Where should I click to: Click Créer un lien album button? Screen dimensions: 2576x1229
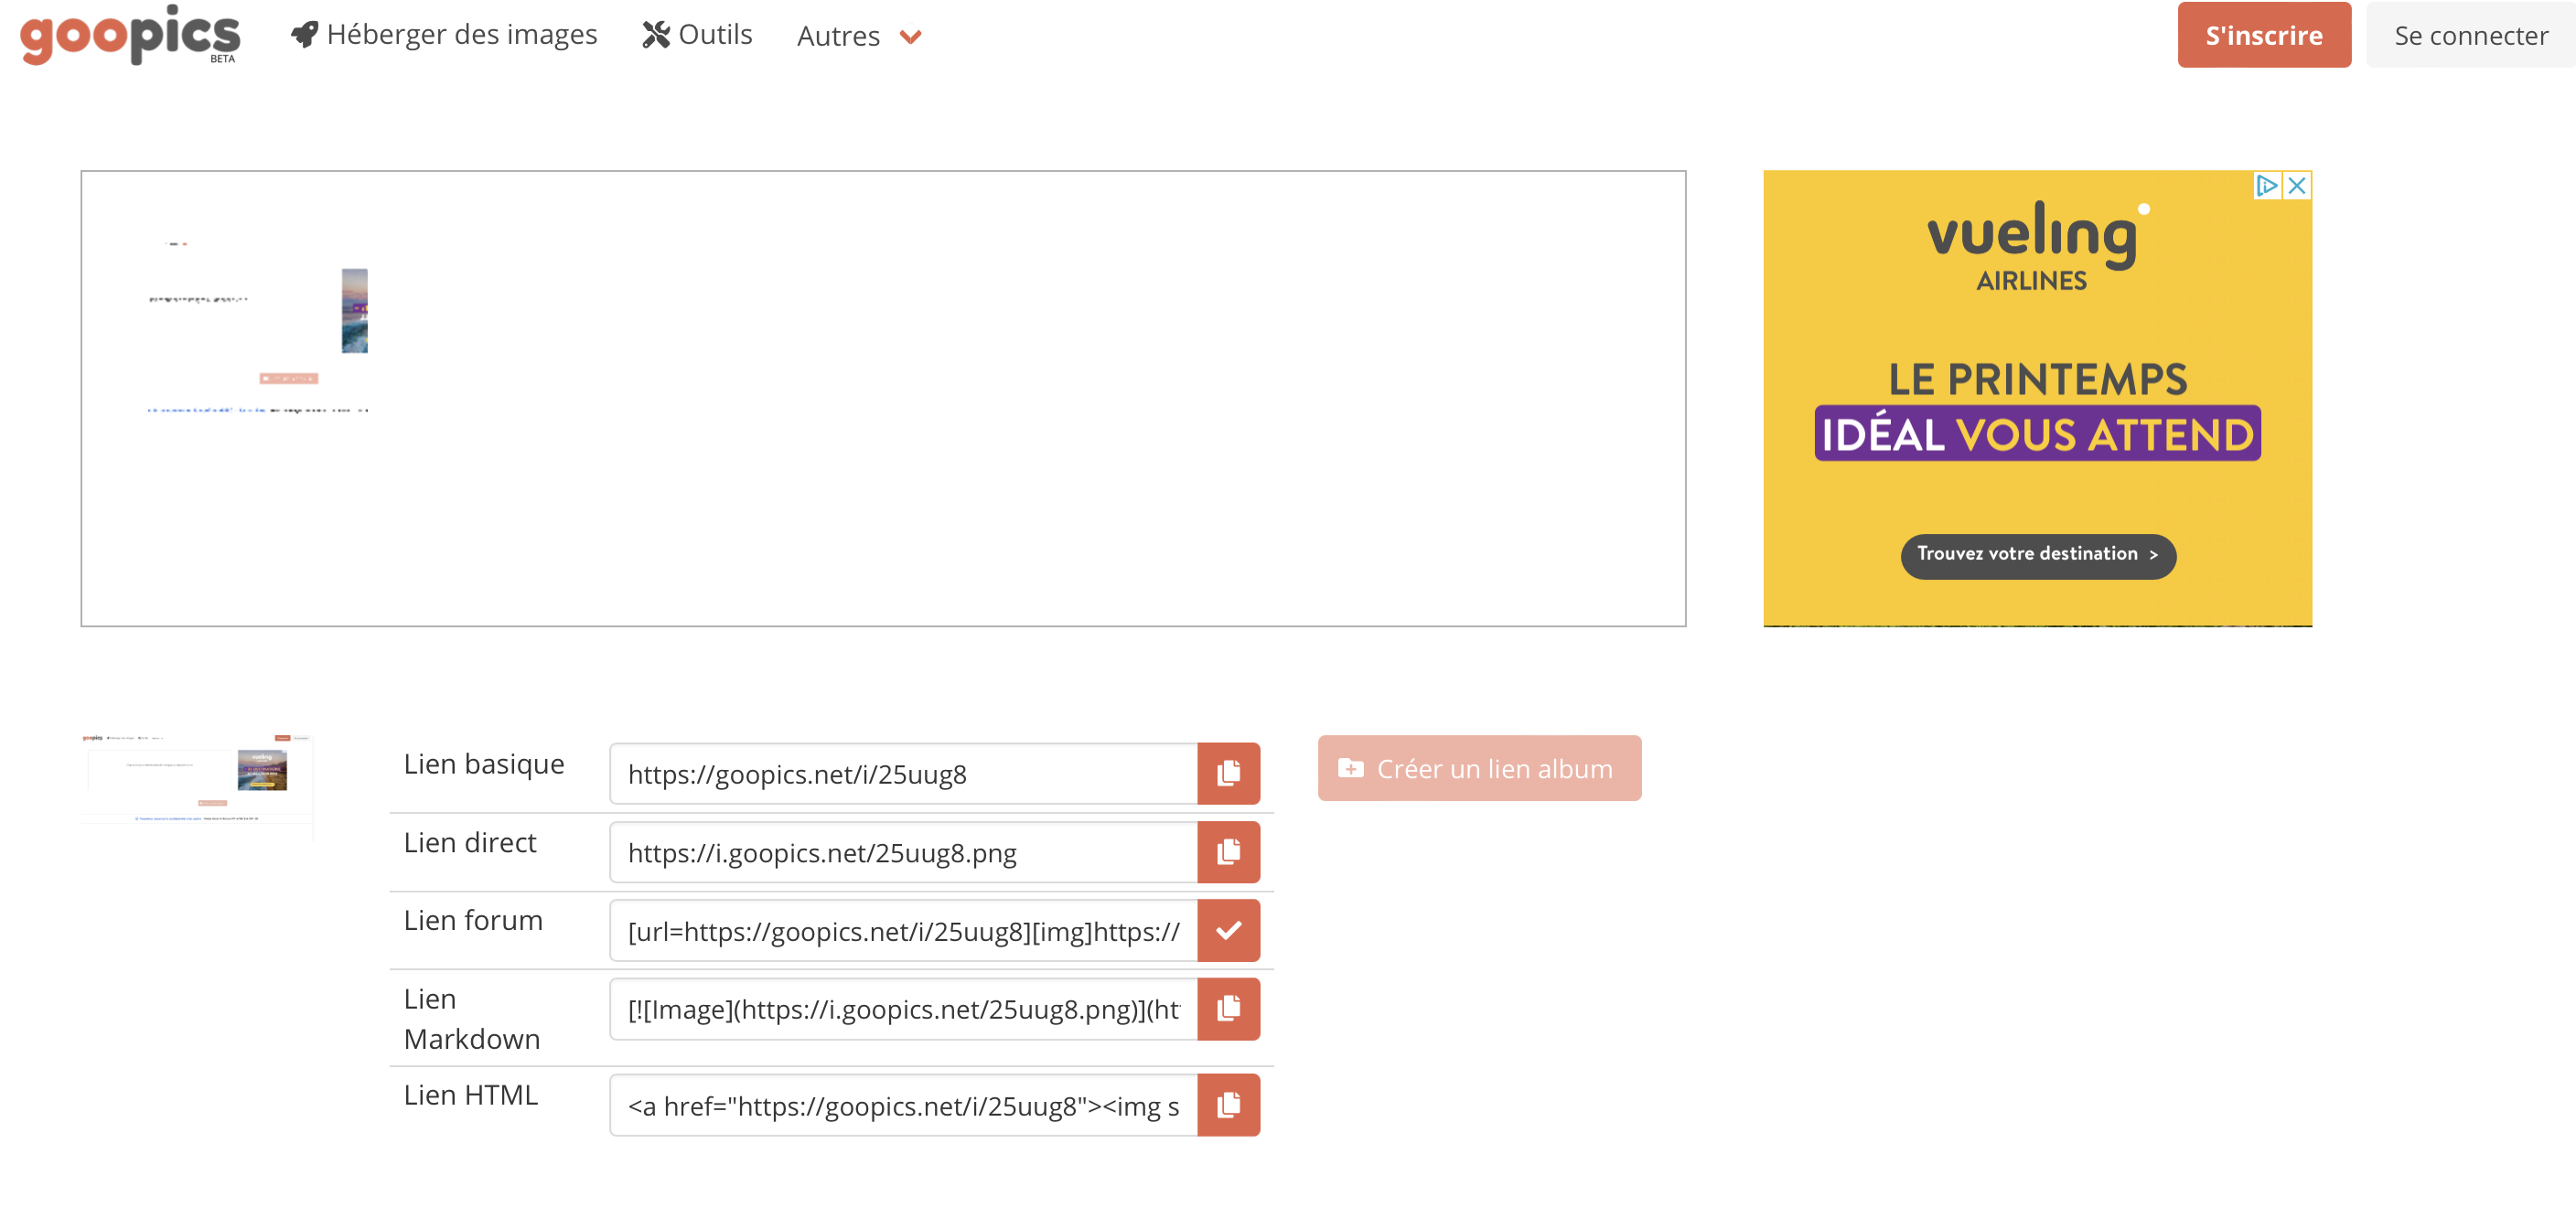(1479, 768)
